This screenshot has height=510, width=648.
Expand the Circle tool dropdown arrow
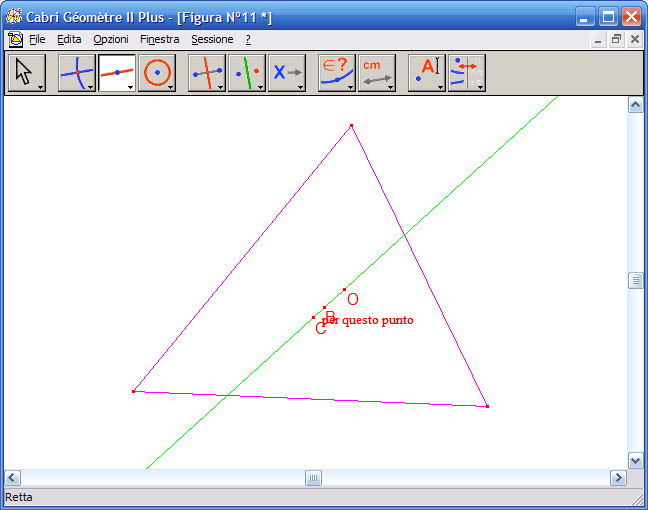[x=171, y=87]
